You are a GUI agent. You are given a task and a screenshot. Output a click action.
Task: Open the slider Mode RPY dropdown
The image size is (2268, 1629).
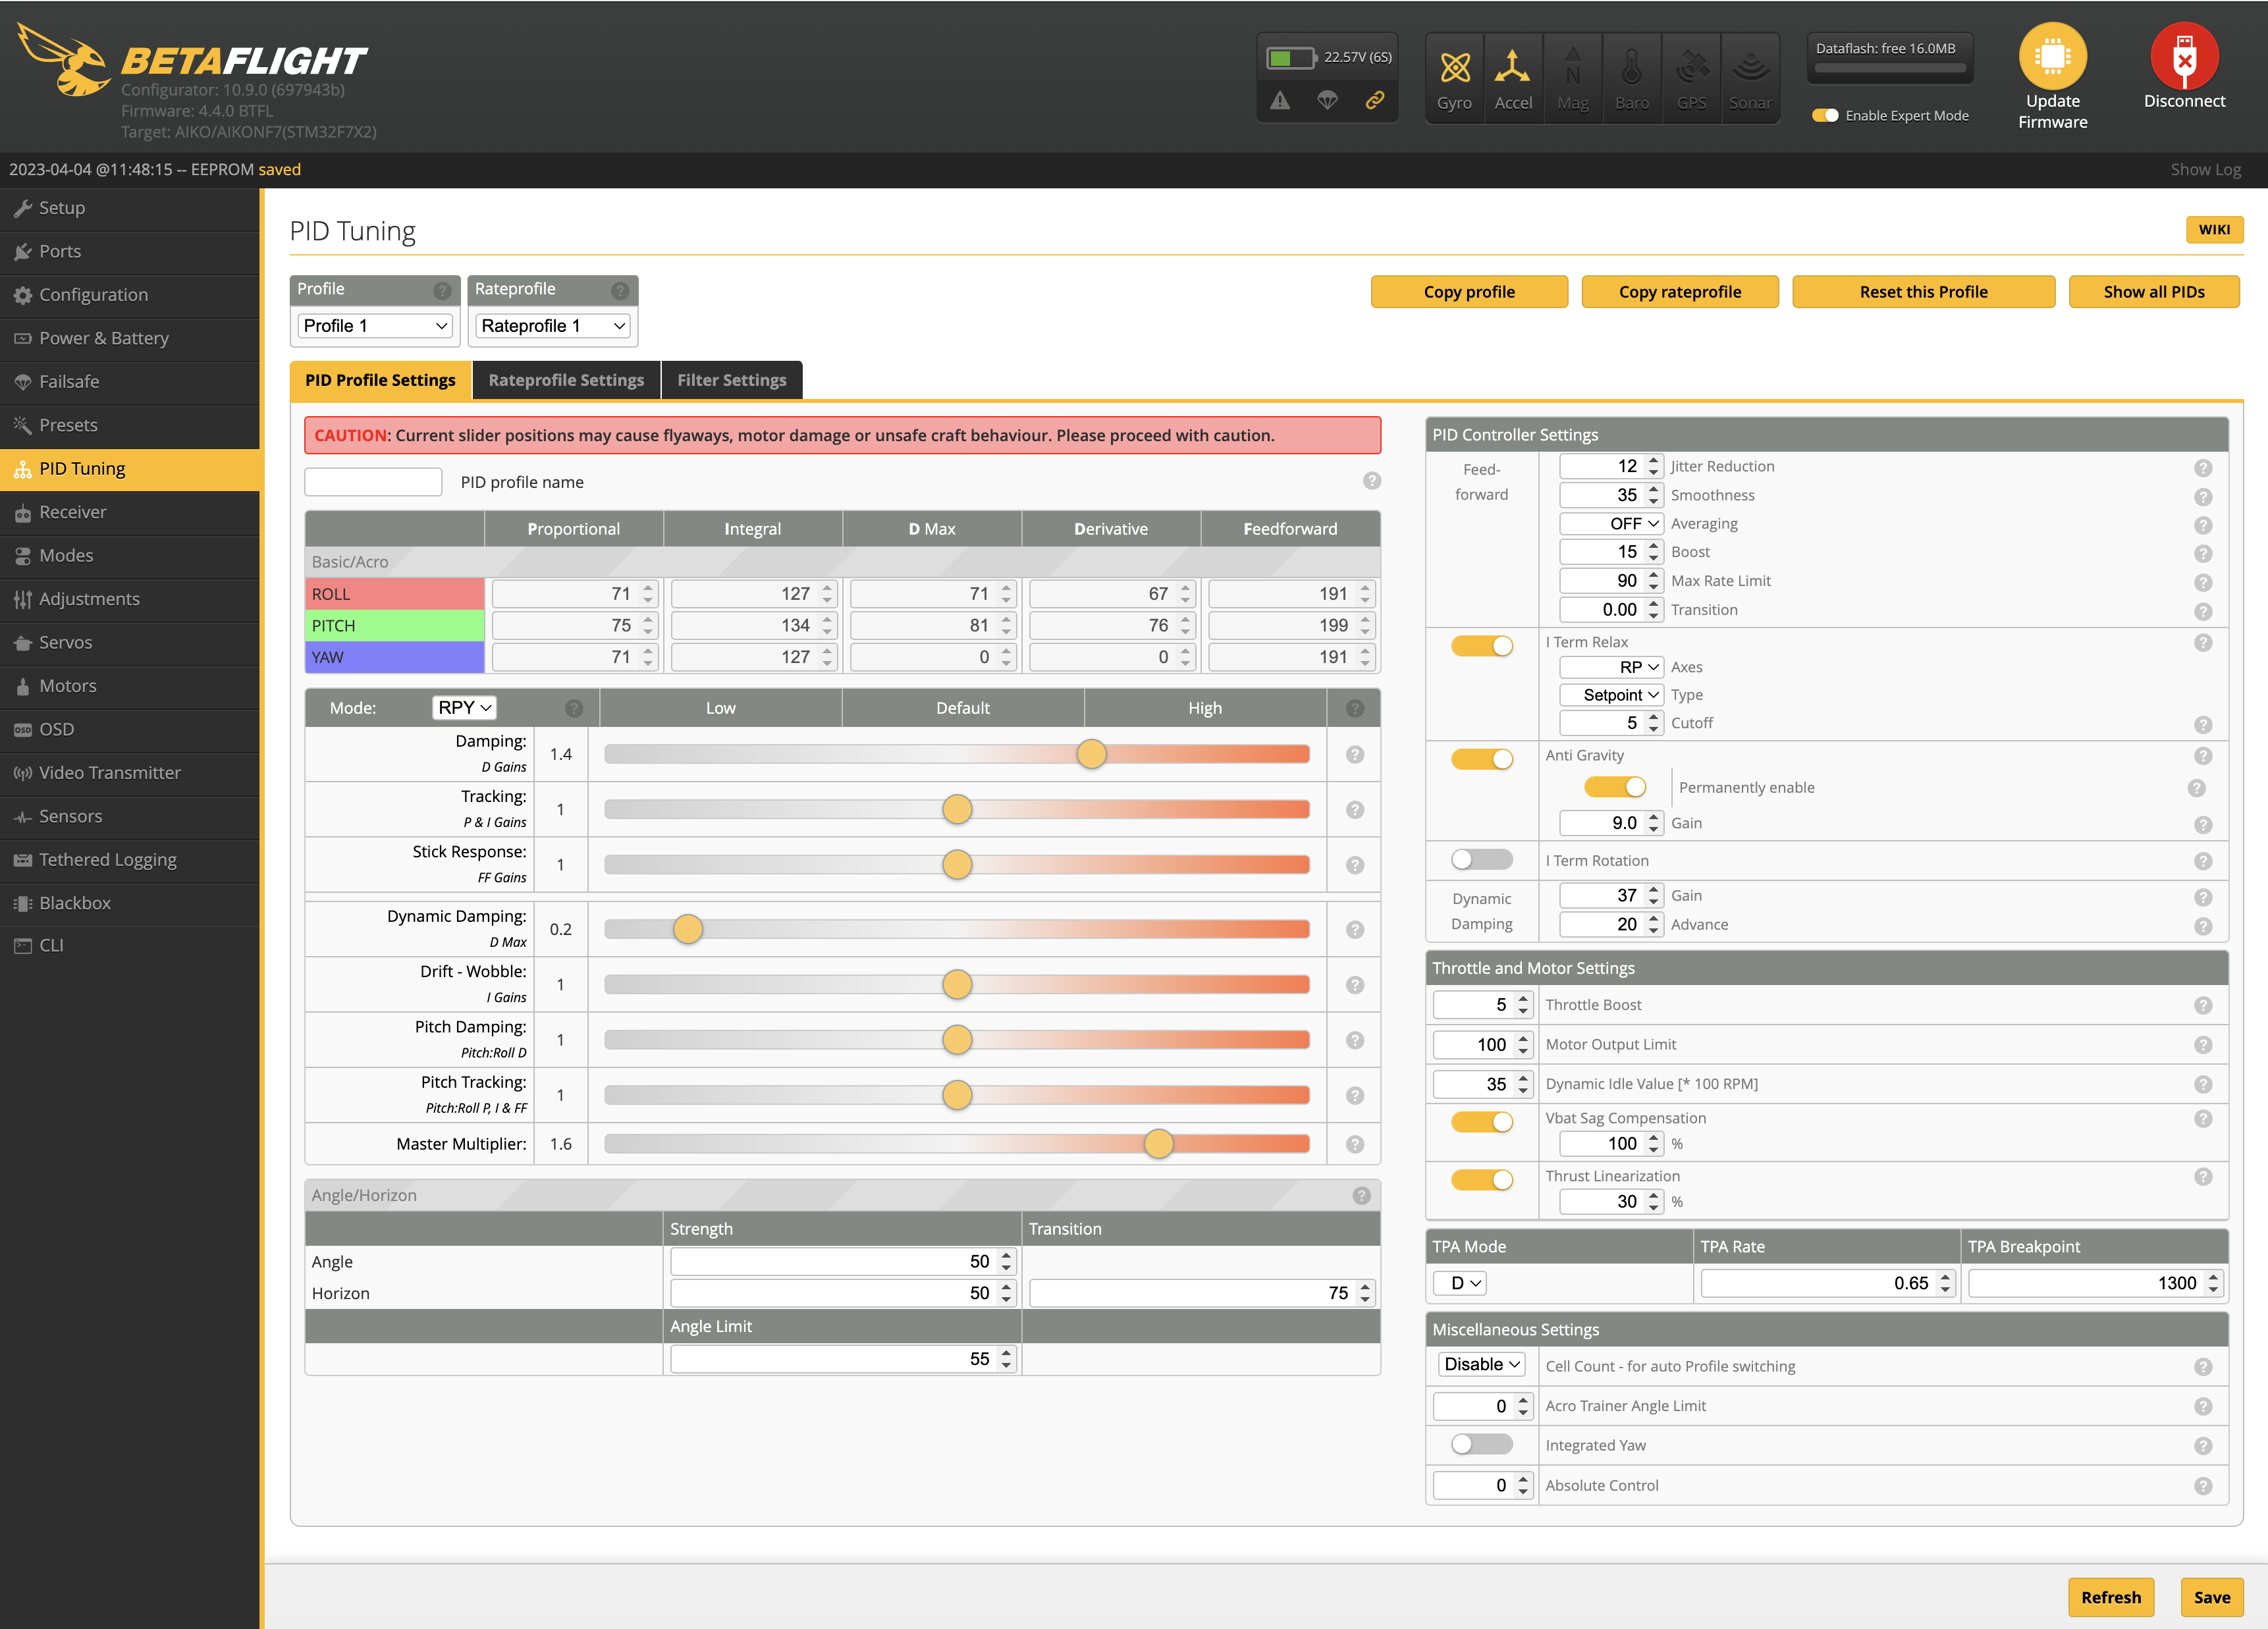[464, 708]
